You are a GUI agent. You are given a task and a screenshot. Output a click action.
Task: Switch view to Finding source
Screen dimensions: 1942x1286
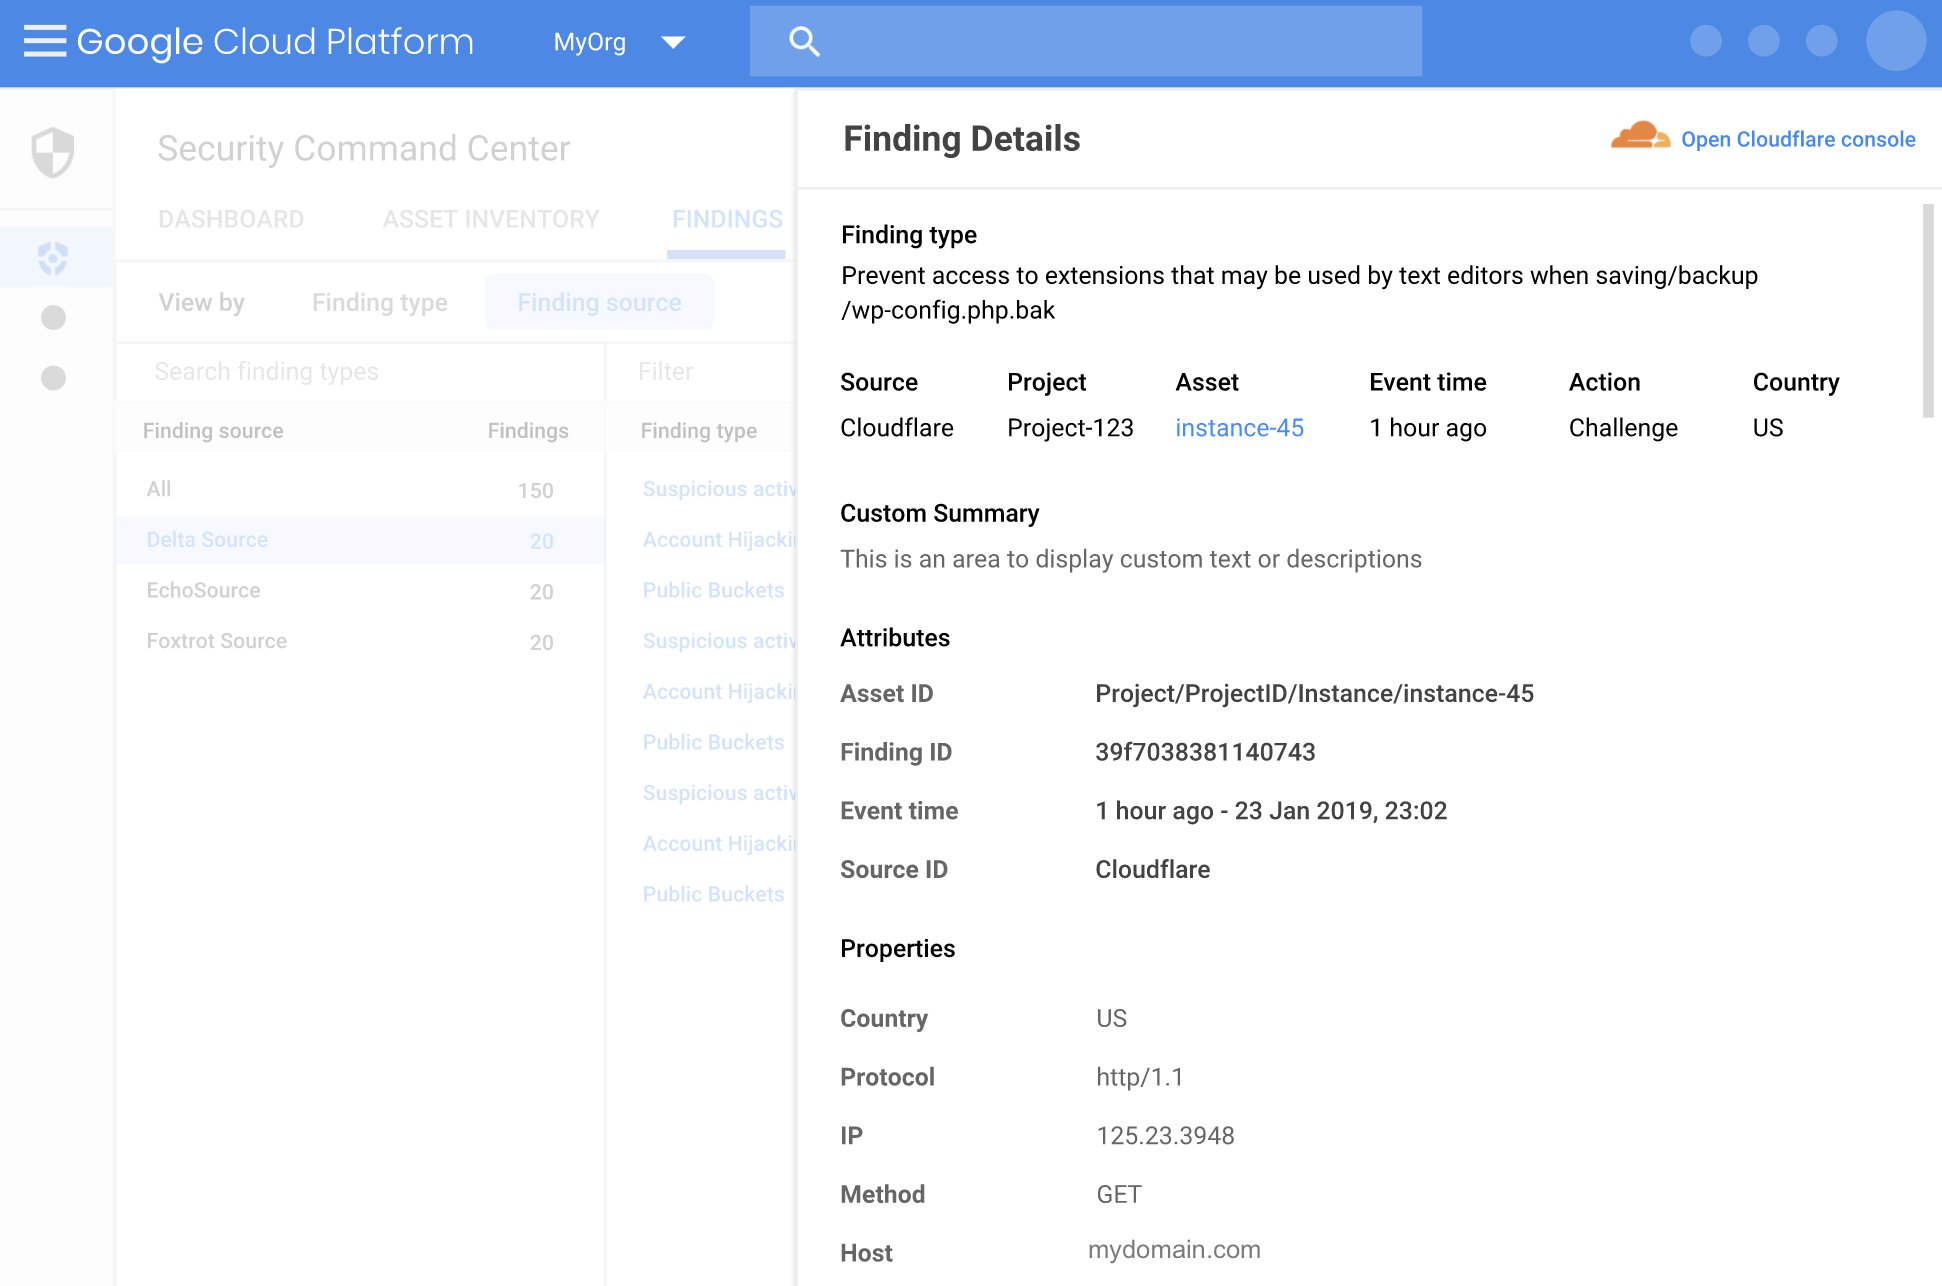(x=599, y=302)
